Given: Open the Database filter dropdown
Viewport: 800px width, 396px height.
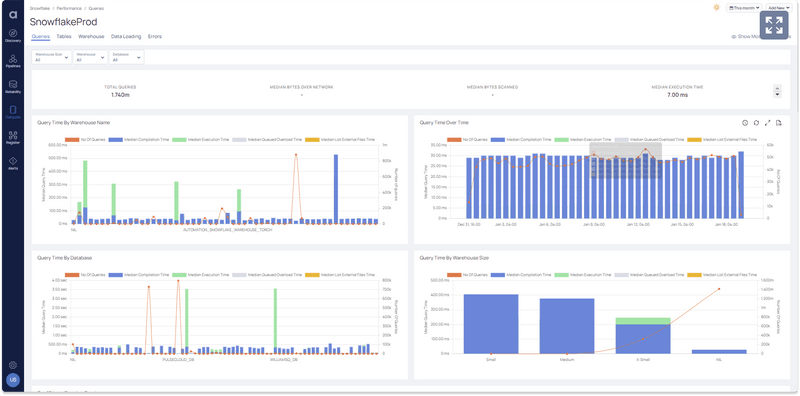Looking at the screenshot, I should click(127, 57).
